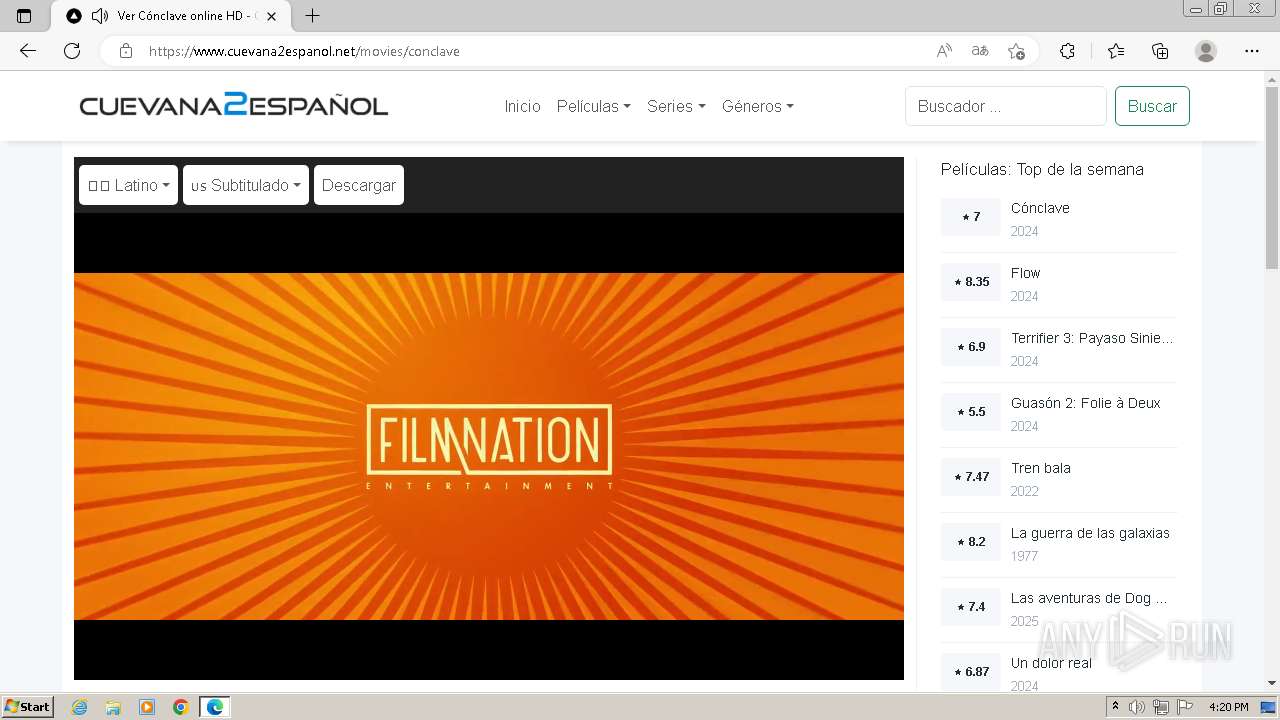1280x720 pixels.
Task: Reload the page with refresh icon
Action: 72,51
